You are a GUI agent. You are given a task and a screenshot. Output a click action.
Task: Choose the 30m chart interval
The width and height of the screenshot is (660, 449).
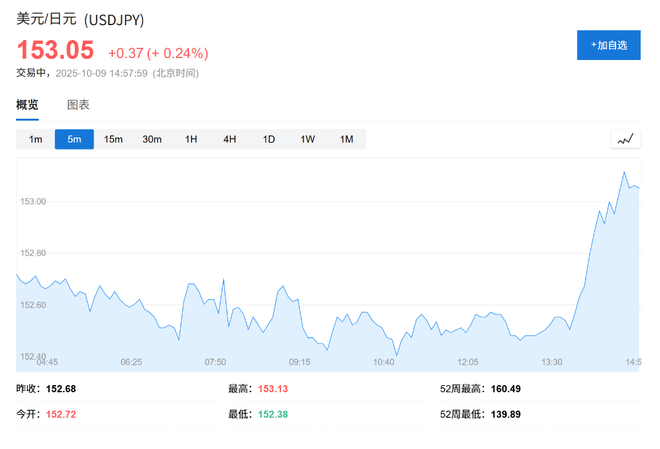pos(152,139)
